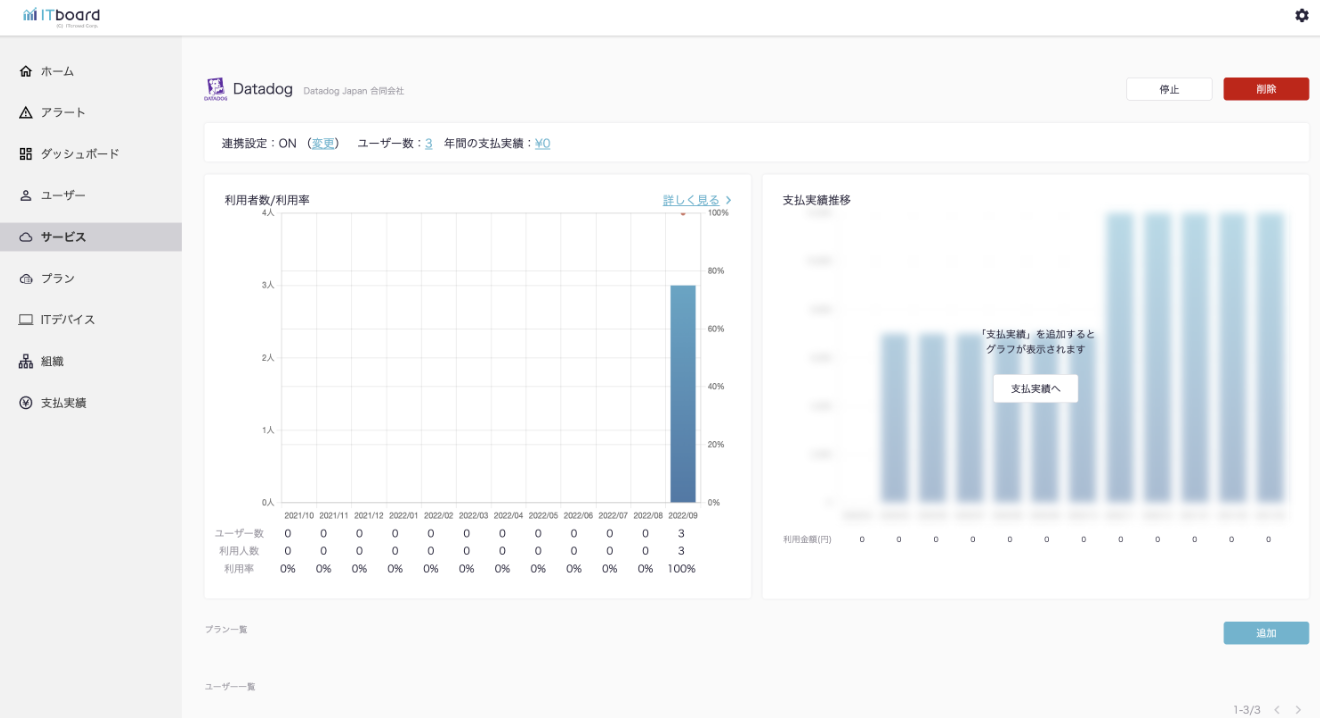1320x718 pixels.
Task: Click the yen payment records icon
Action: tap(26, 403)
